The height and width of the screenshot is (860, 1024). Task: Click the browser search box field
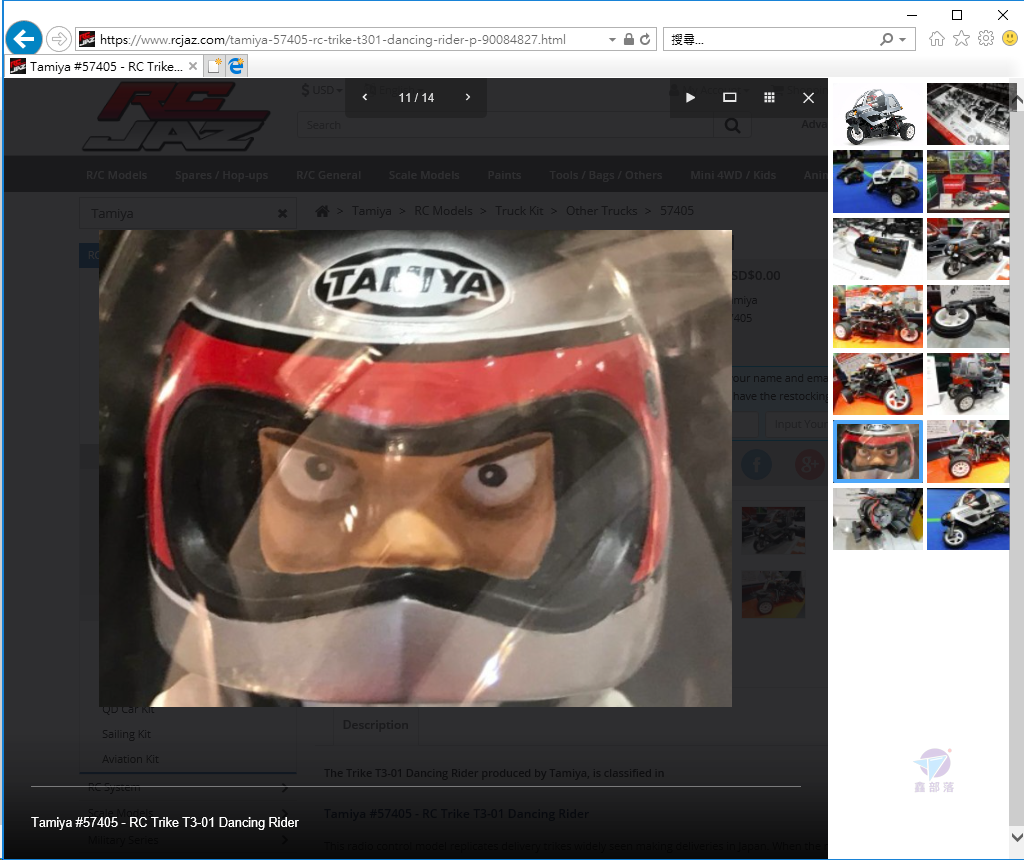[771, 40]
